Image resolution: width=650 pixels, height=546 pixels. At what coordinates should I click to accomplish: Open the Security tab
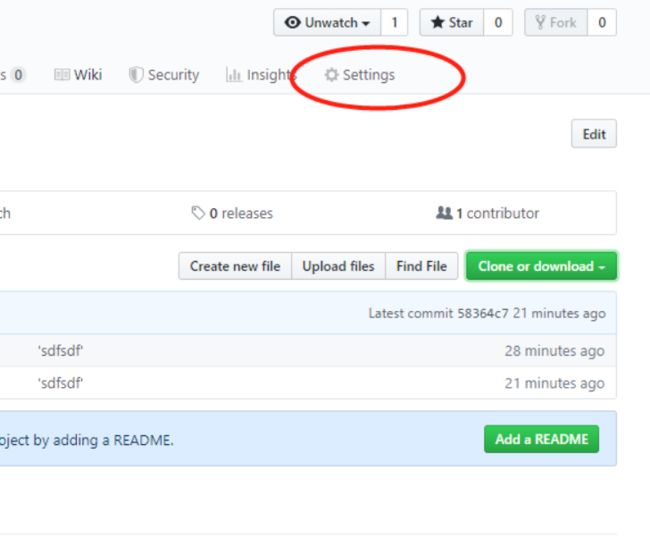(x=164, y=75)
